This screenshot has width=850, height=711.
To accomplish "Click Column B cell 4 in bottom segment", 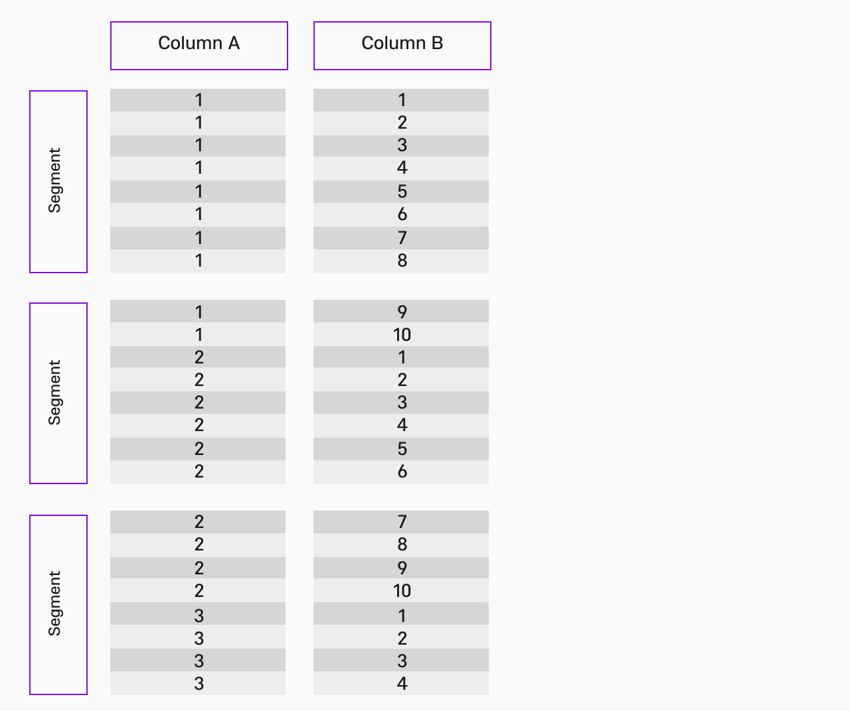I will (x=401, y=684).
